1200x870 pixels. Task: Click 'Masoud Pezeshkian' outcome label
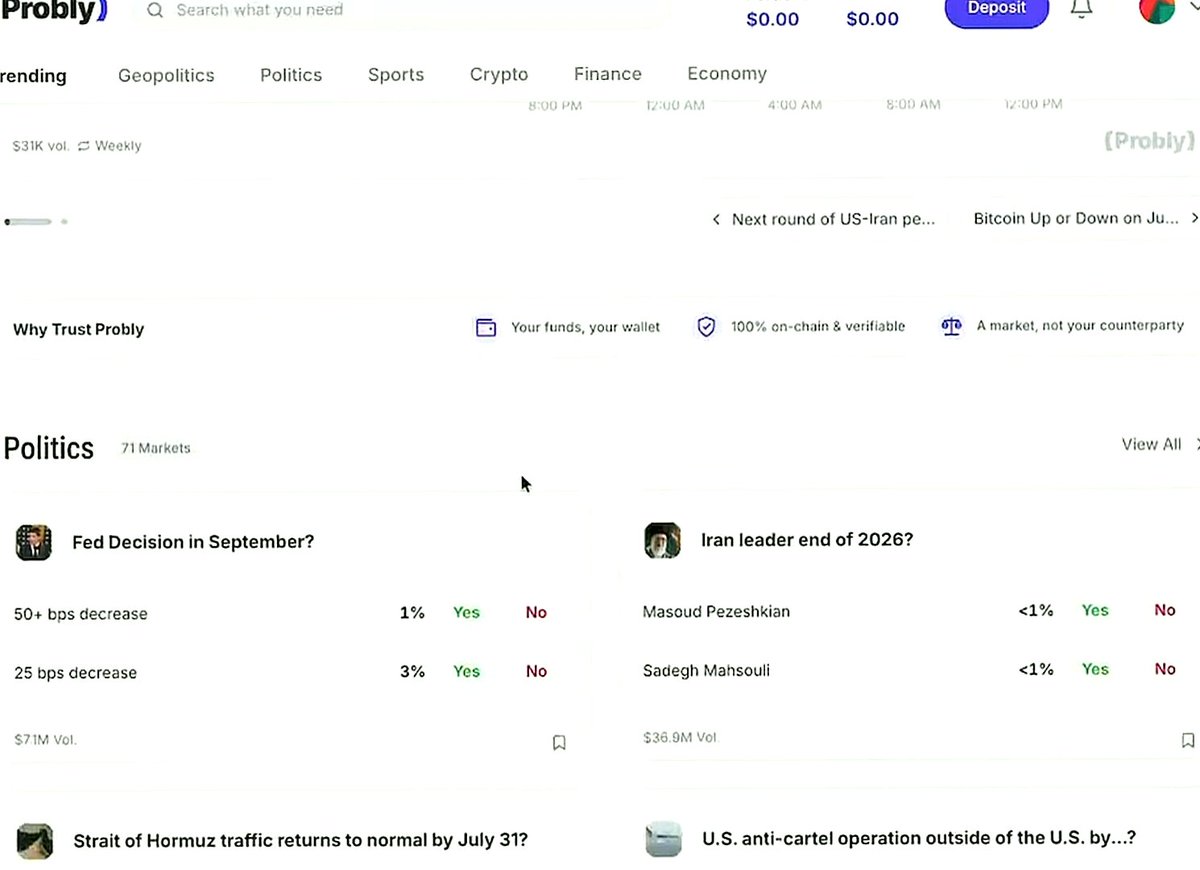(x=716, y=611)
